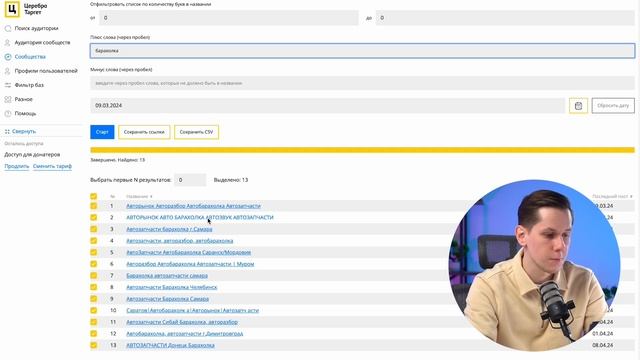Open АвтоЗапчасти Автобарахолка Саранск/Мордовия link

(x=189, y=252)
